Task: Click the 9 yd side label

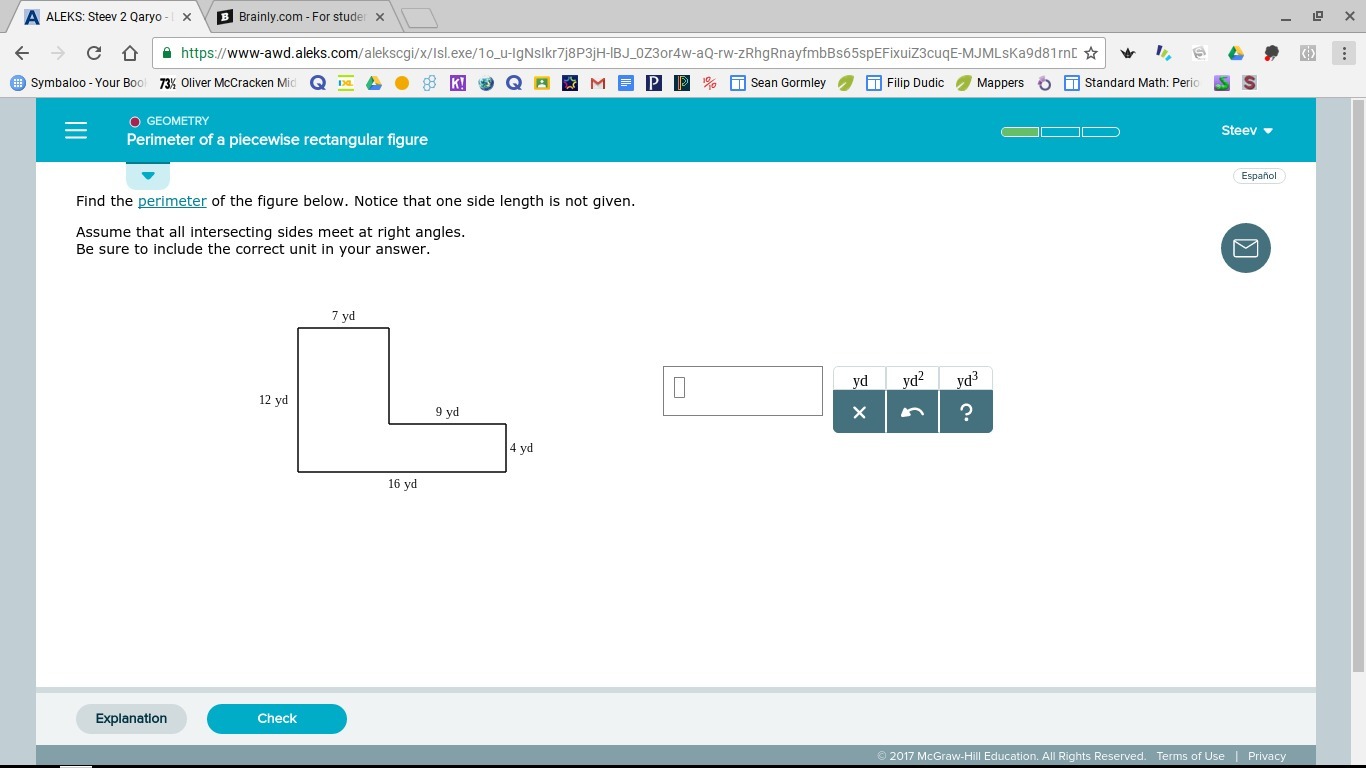Action: (447, 412)
